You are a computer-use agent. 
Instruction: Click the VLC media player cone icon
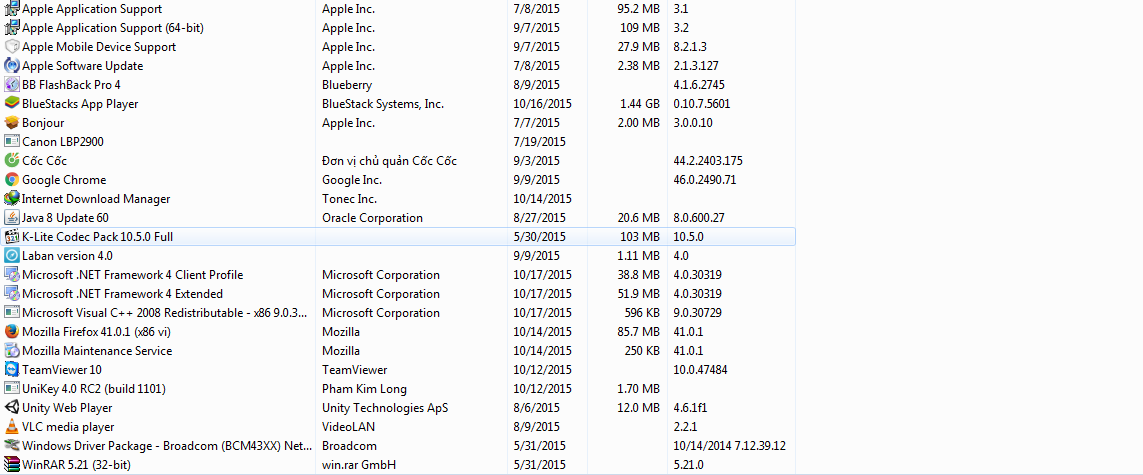point(12,427)
